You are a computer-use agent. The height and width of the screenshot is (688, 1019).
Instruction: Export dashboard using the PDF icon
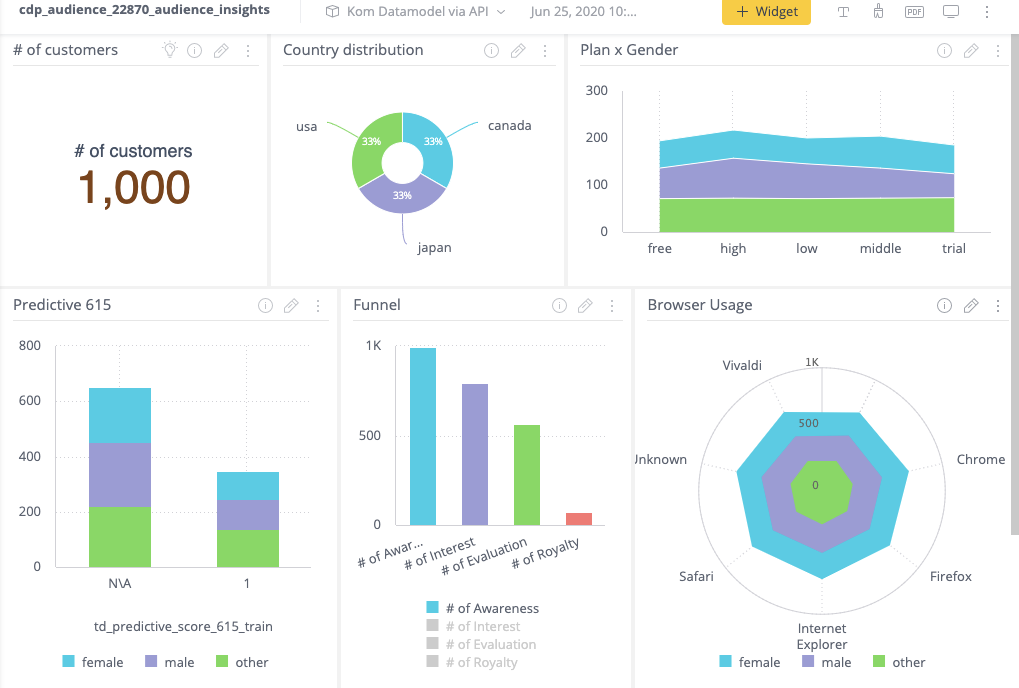pos(914,12)
